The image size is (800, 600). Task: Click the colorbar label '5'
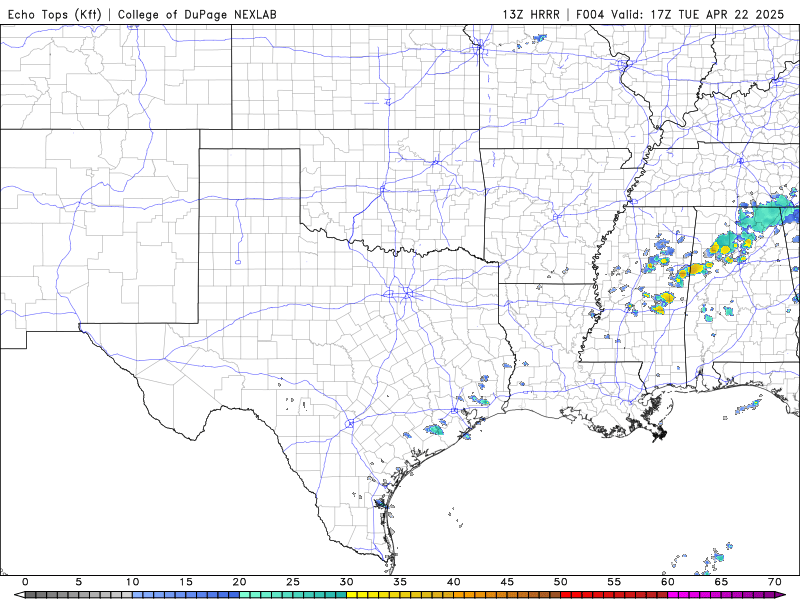tap(79, 582)
